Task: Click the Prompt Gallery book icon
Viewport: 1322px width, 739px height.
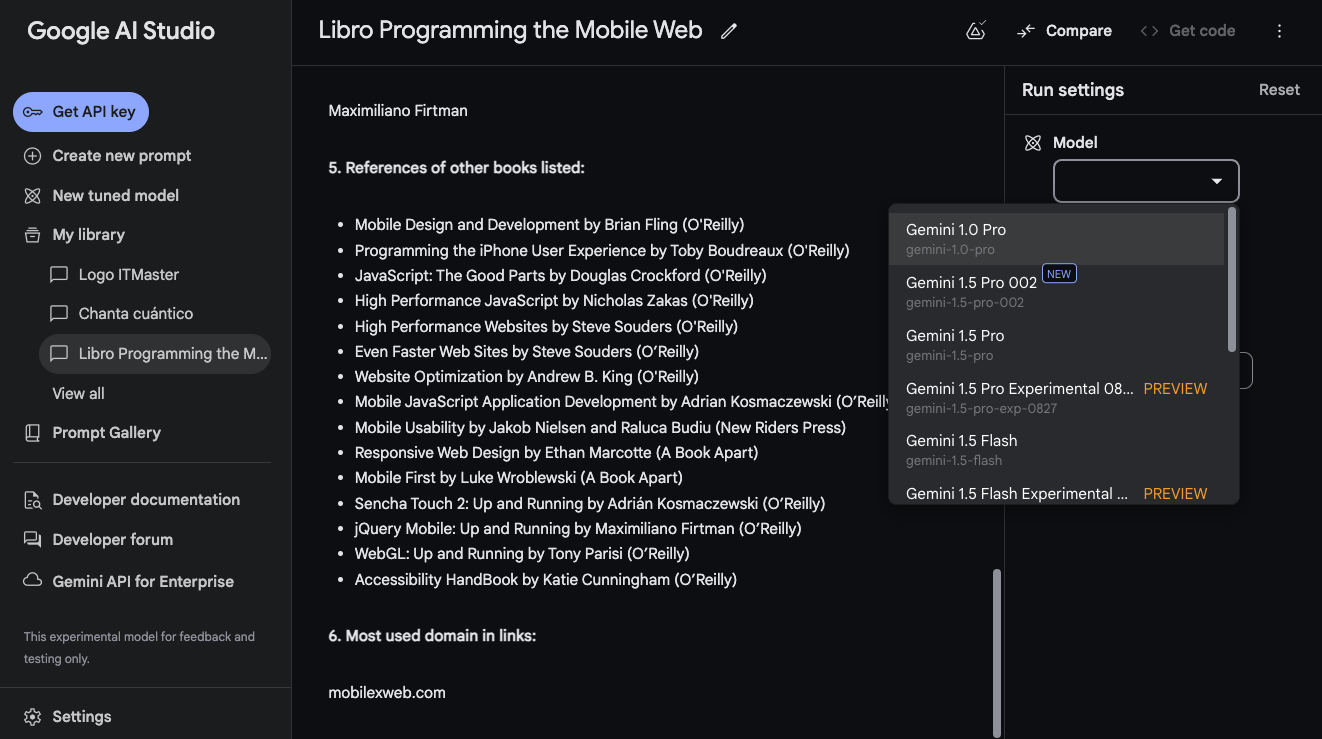Action: [33, 433]
